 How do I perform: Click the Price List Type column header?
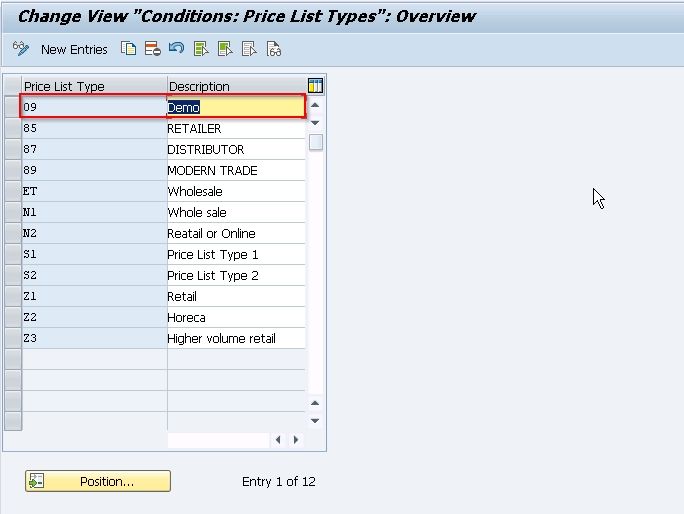click(94, 86)
